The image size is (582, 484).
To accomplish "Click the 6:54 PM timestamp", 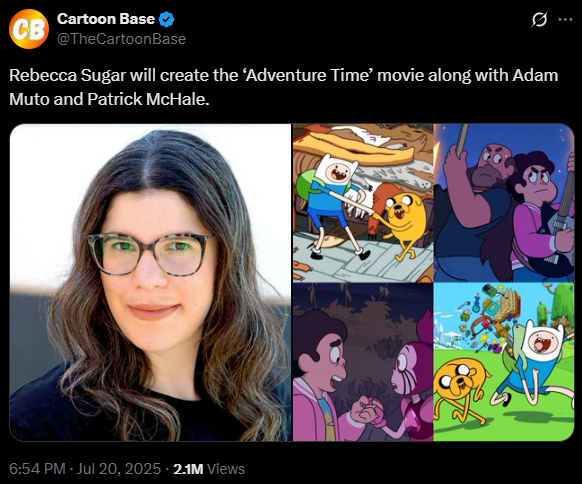I will click(x=37, y=469).
